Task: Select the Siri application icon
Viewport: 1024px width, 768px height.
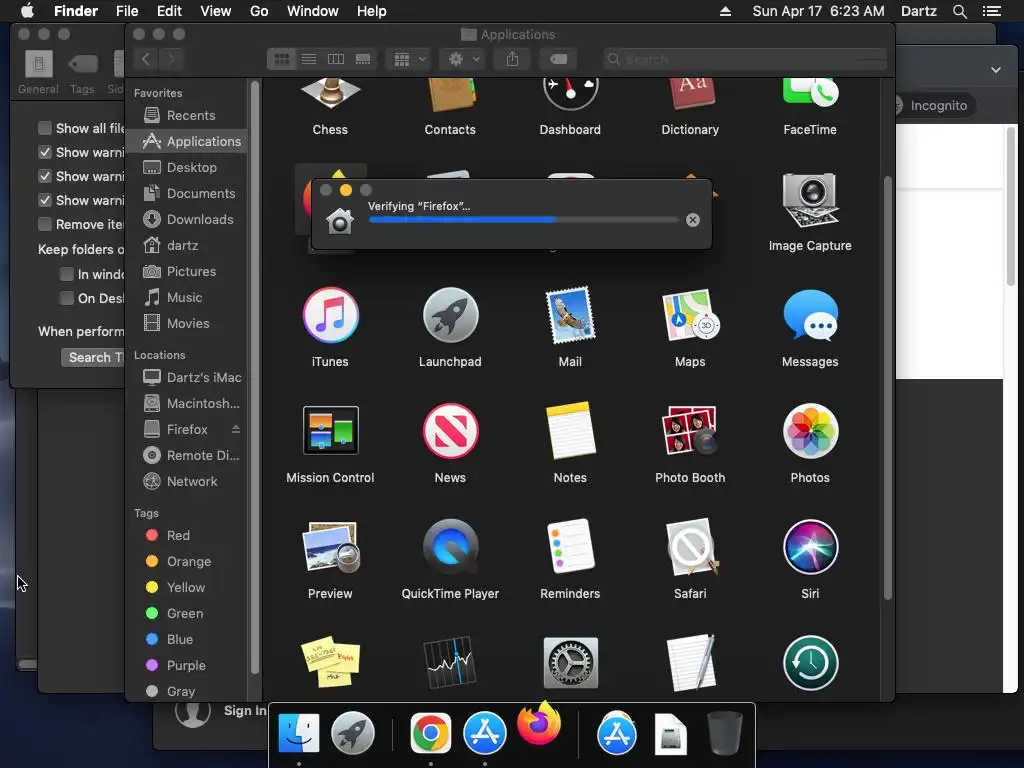Action: [x=810, y=547]
